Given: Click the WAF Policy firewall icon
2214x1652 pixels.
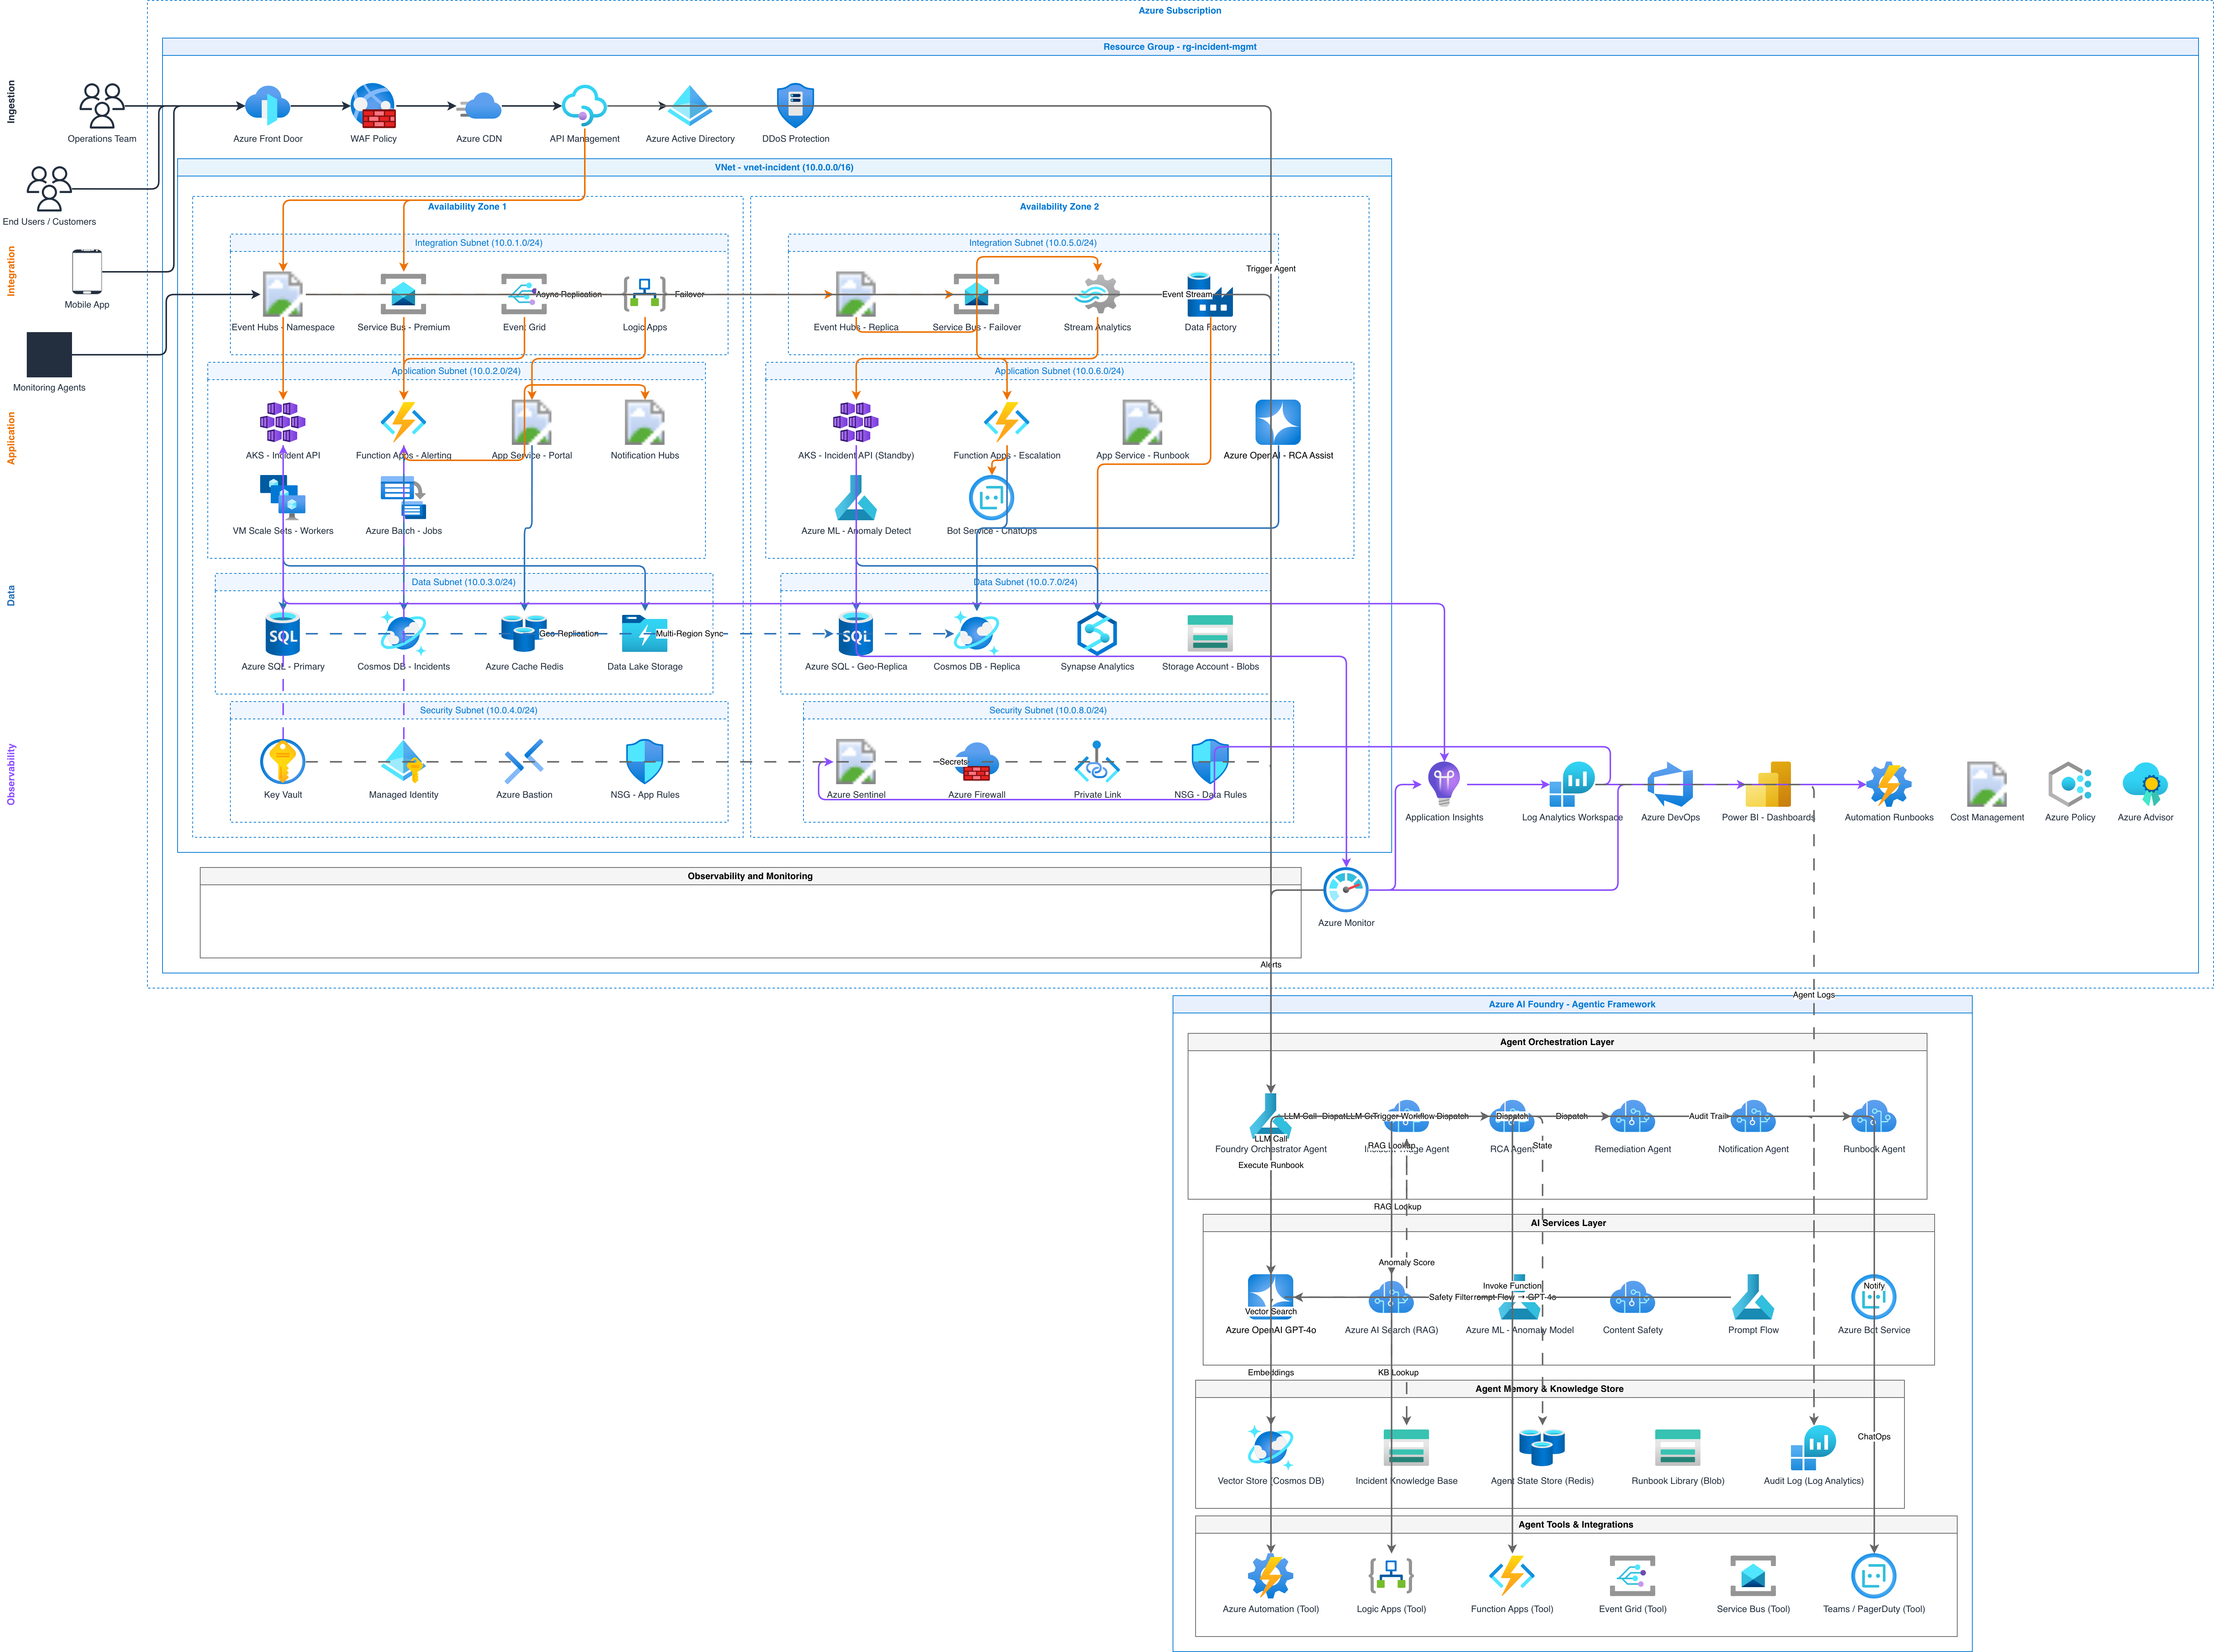Looking at the screenshot, I should [x=373, y=106].
